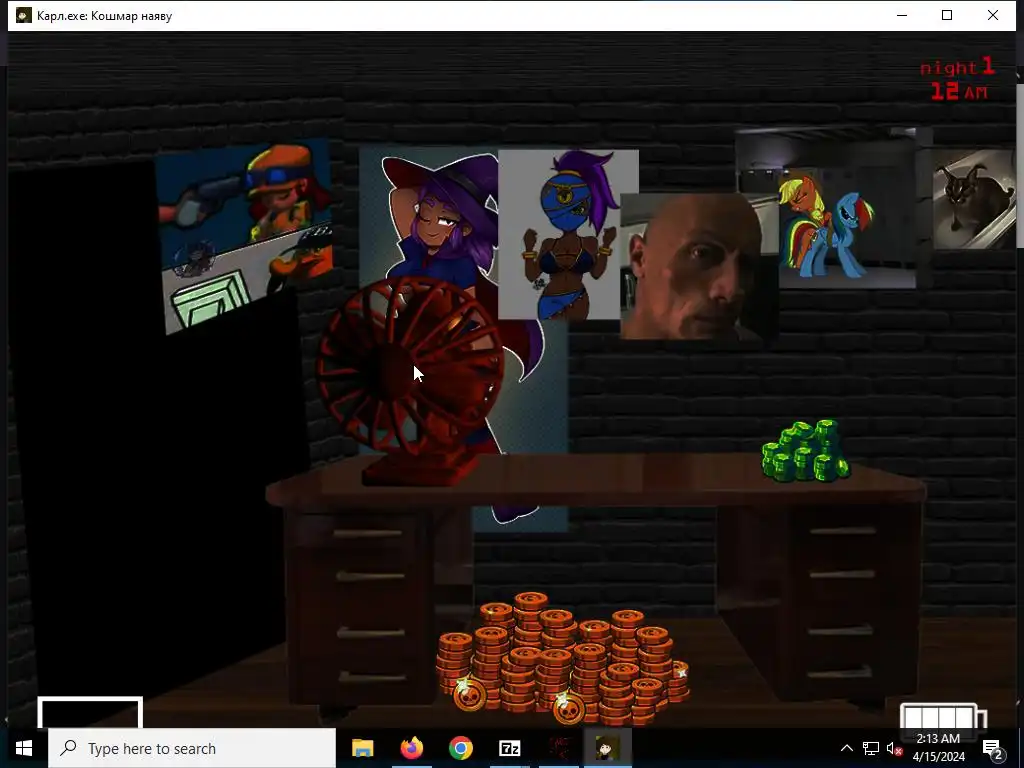Open the notification center icon
The width and height of the screenshot is (1024, 768).
(x=993, y=748)
